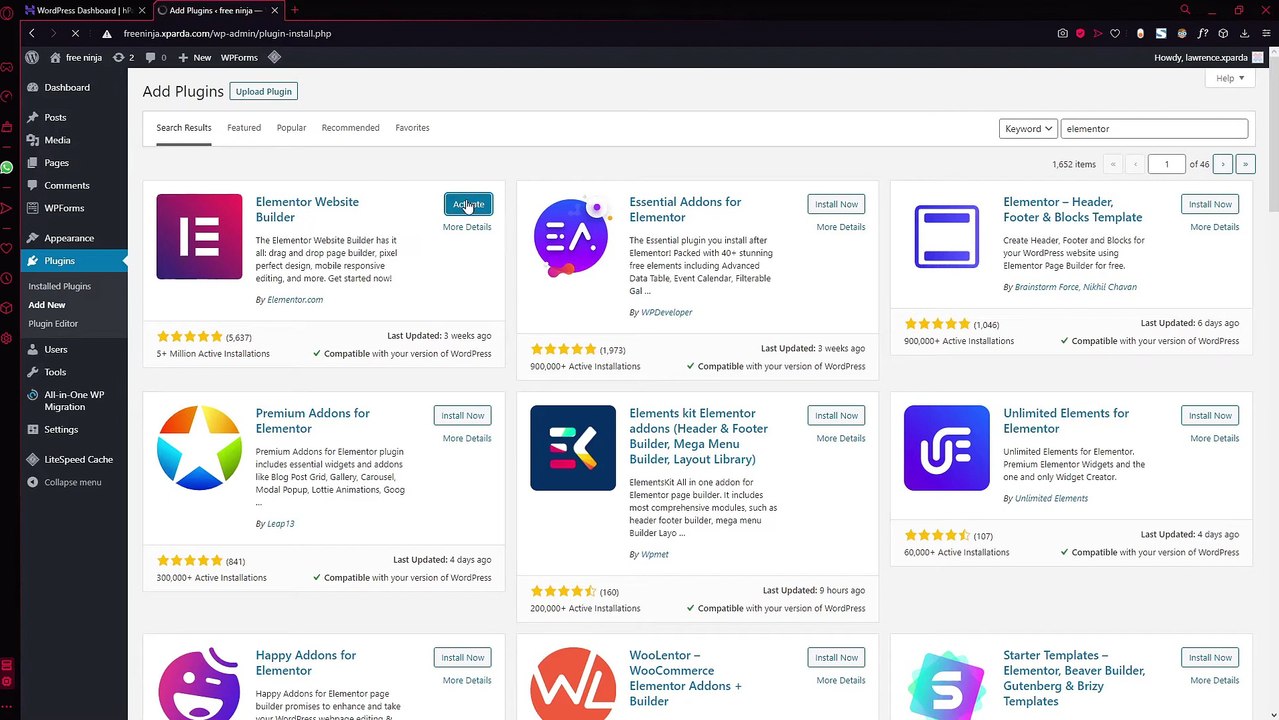1279x720 pixels.
Task: Go back with the browser back arrow
Action: click(32, 33)
